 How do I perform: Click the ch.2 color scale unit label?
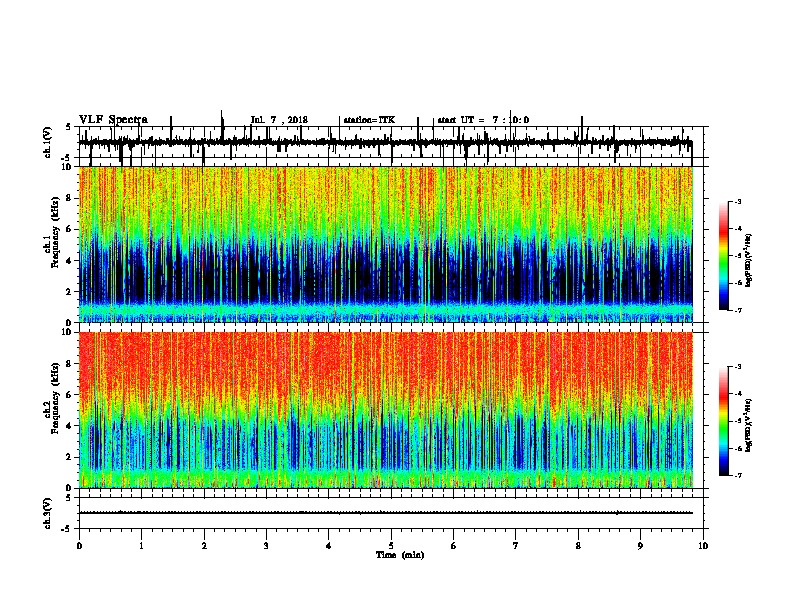pyautogui.click(x=749, y=425)
